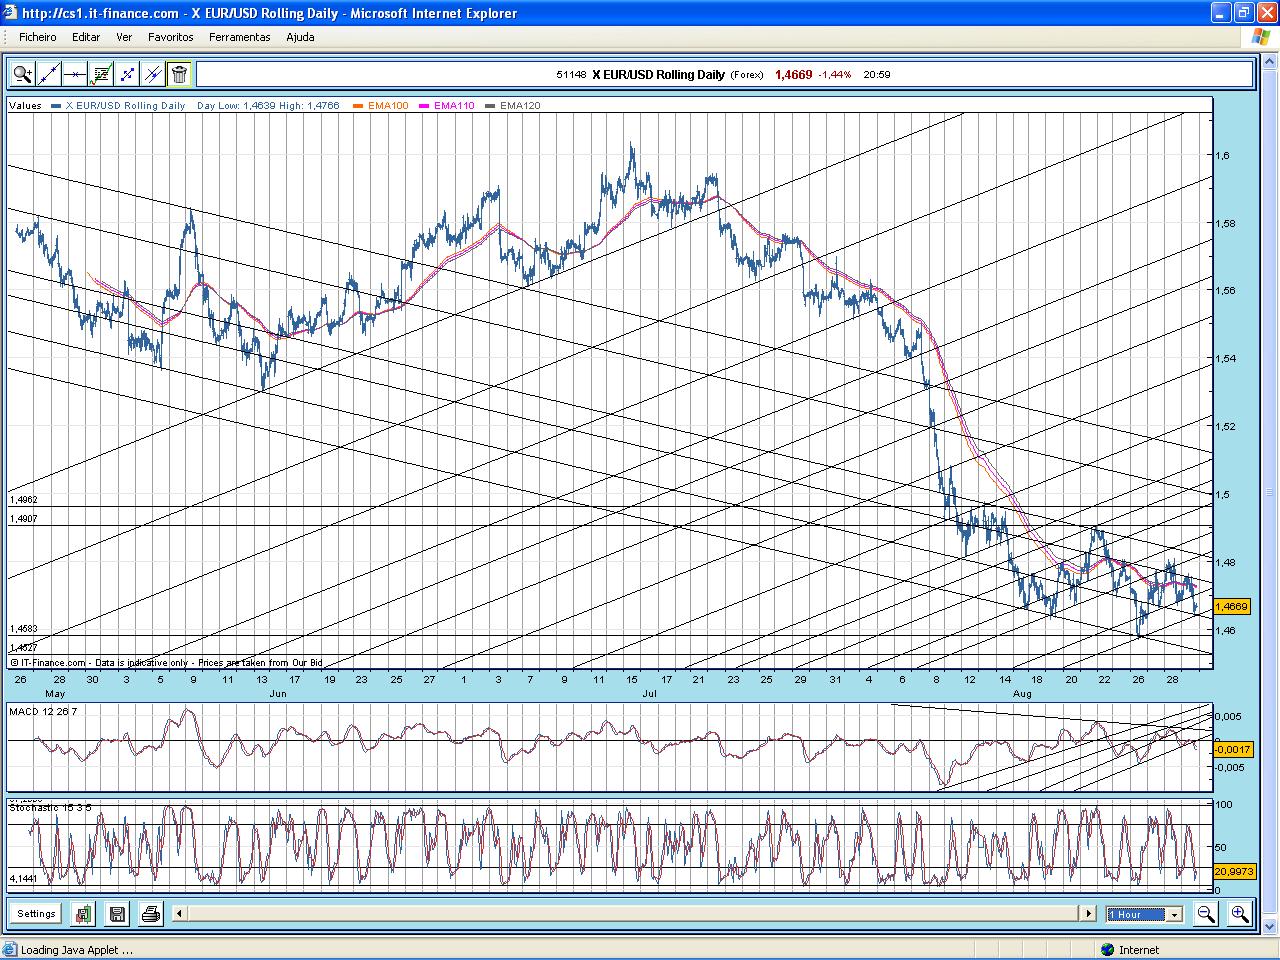Click the Windows flag logo
The image size is (1280, 960).
pos(1262,37)
